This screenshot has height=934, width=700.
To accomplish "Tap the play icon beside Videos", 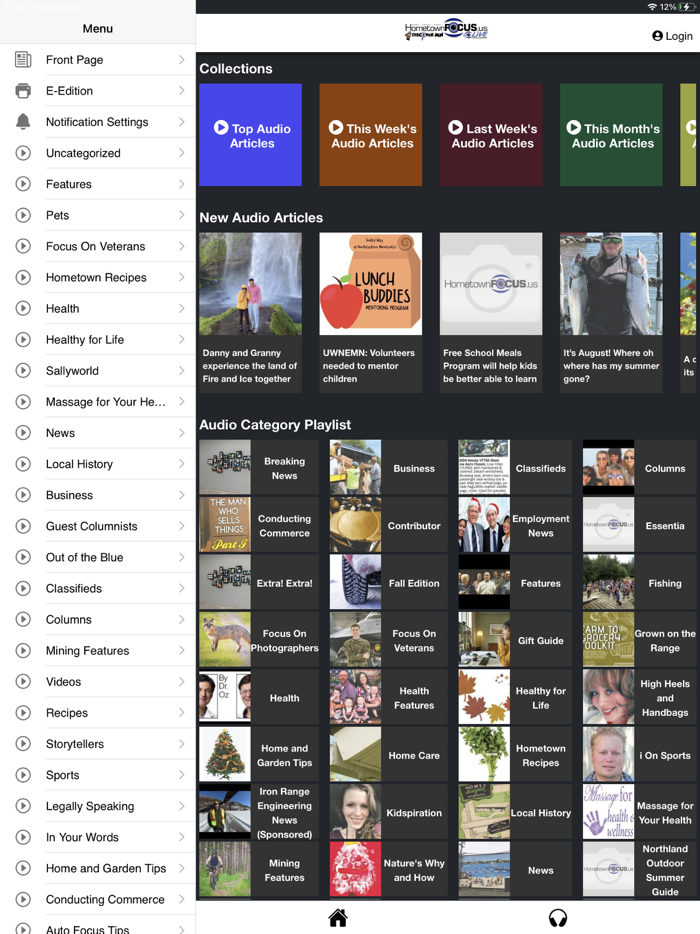I will [23, 681].
